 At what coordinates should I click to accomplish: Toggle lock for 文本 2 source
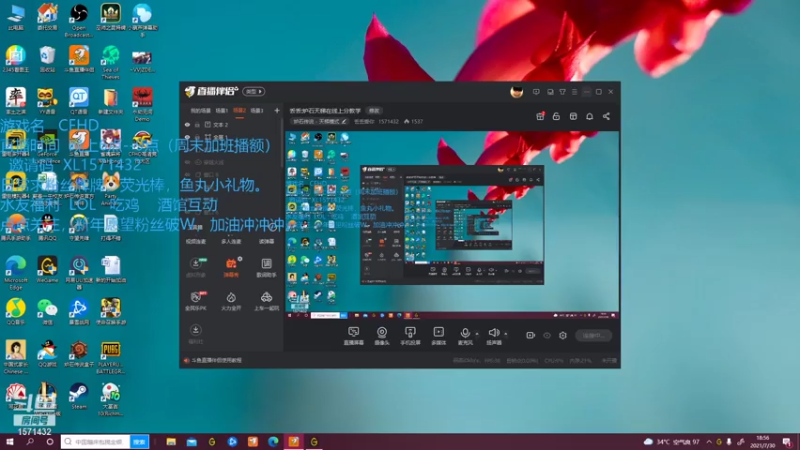click(197, 124)
